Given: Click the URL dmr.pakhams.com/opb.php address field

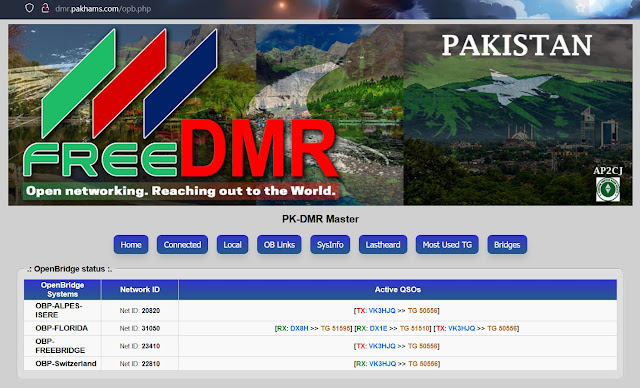Looking at the screenshot, I should click(103, 9).
